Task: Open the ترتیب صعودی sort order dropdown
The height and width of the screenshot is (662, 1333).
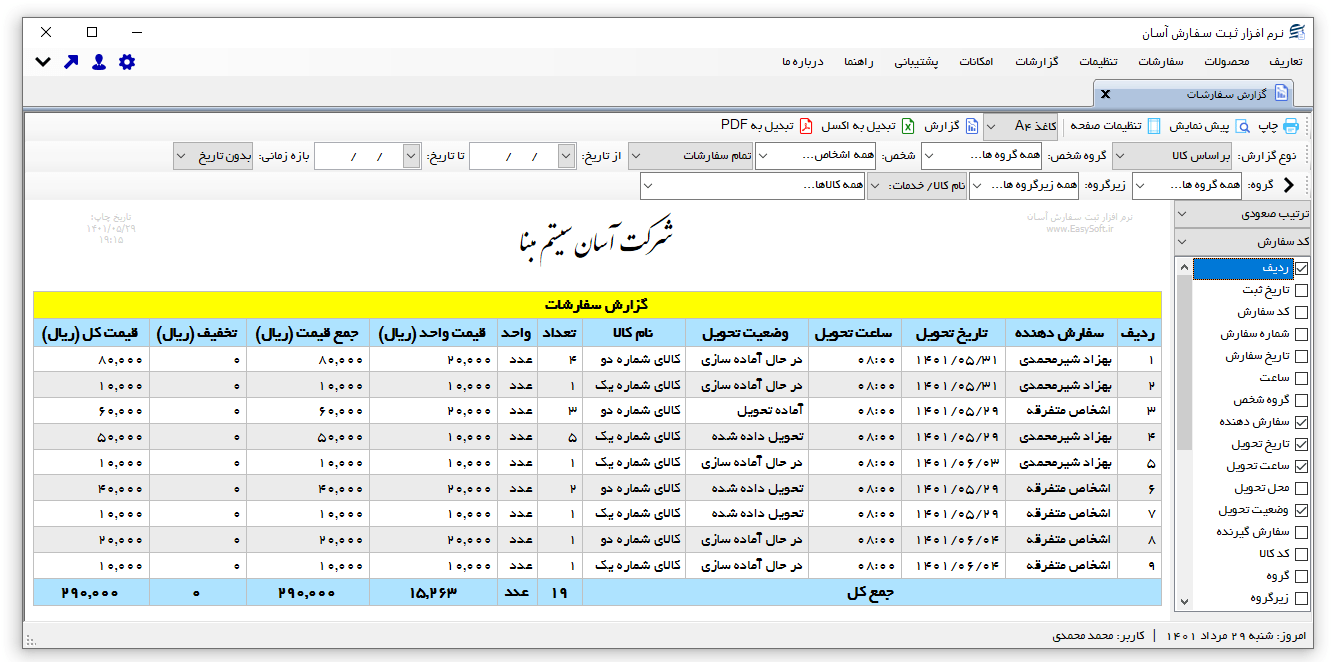Action: tap(1244, 215)
